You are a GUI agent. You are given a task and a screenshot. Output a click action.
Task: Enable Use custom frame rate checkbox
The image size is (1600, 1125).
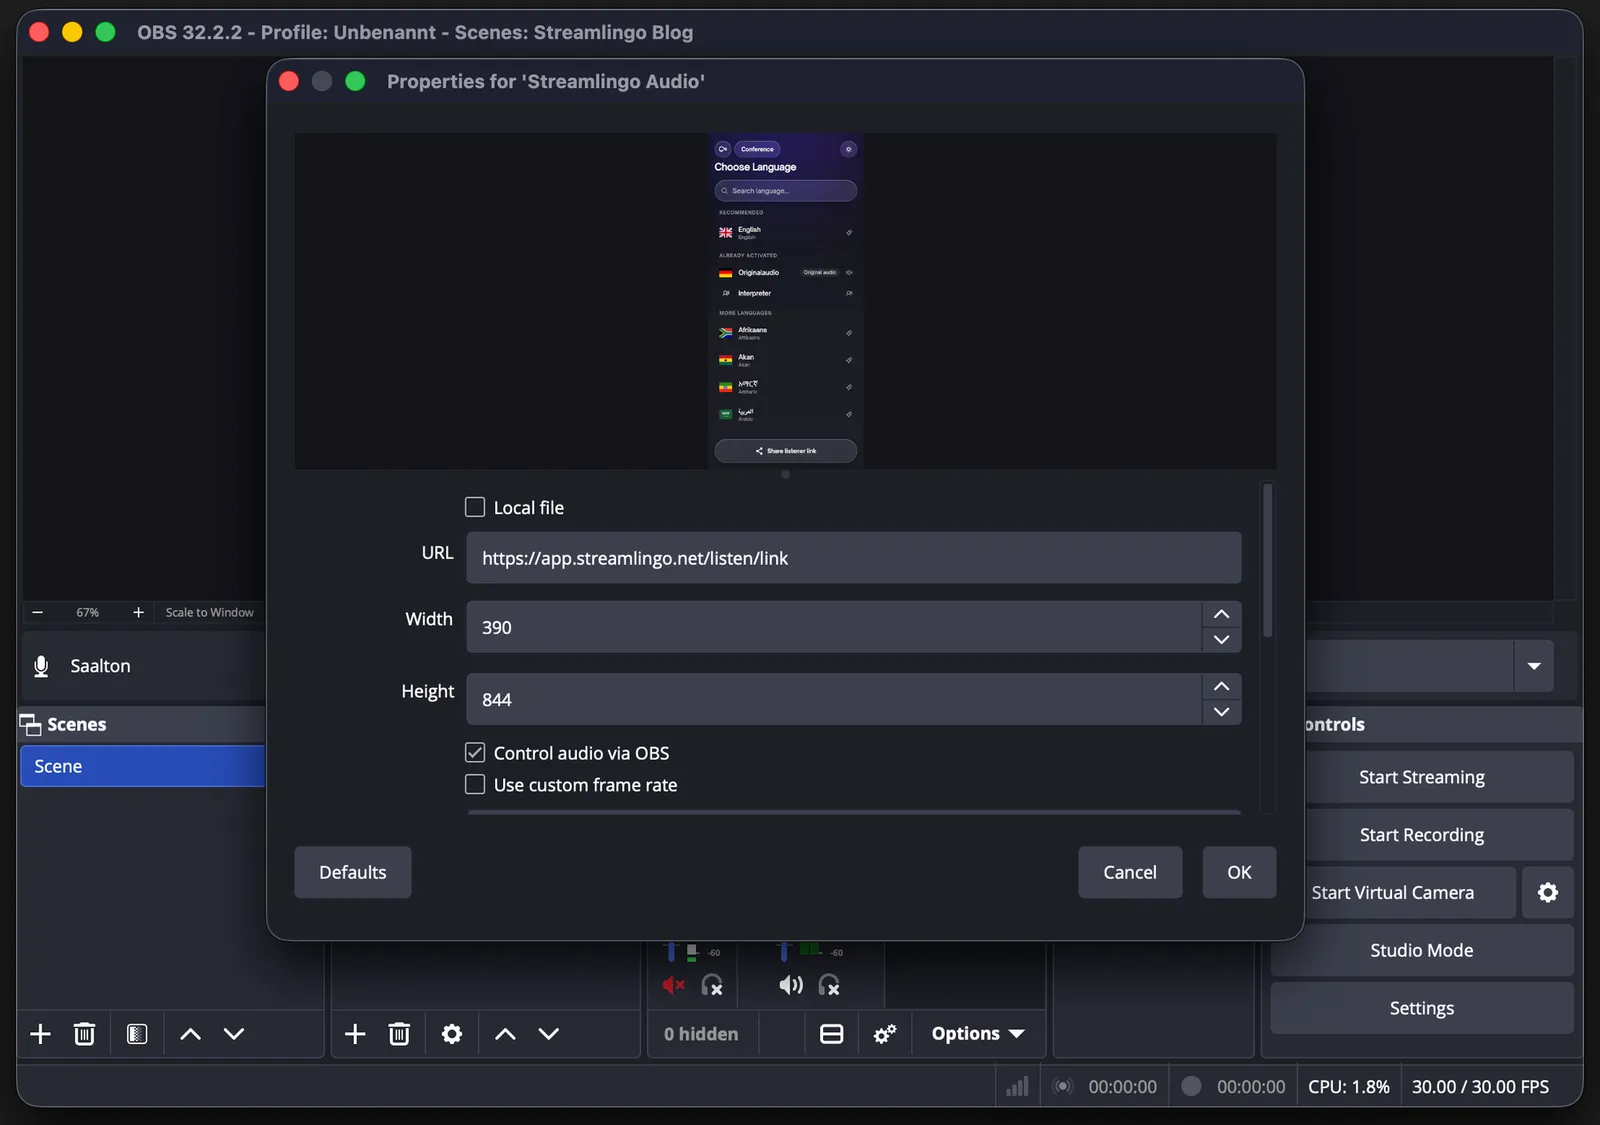tap(475, 784)
